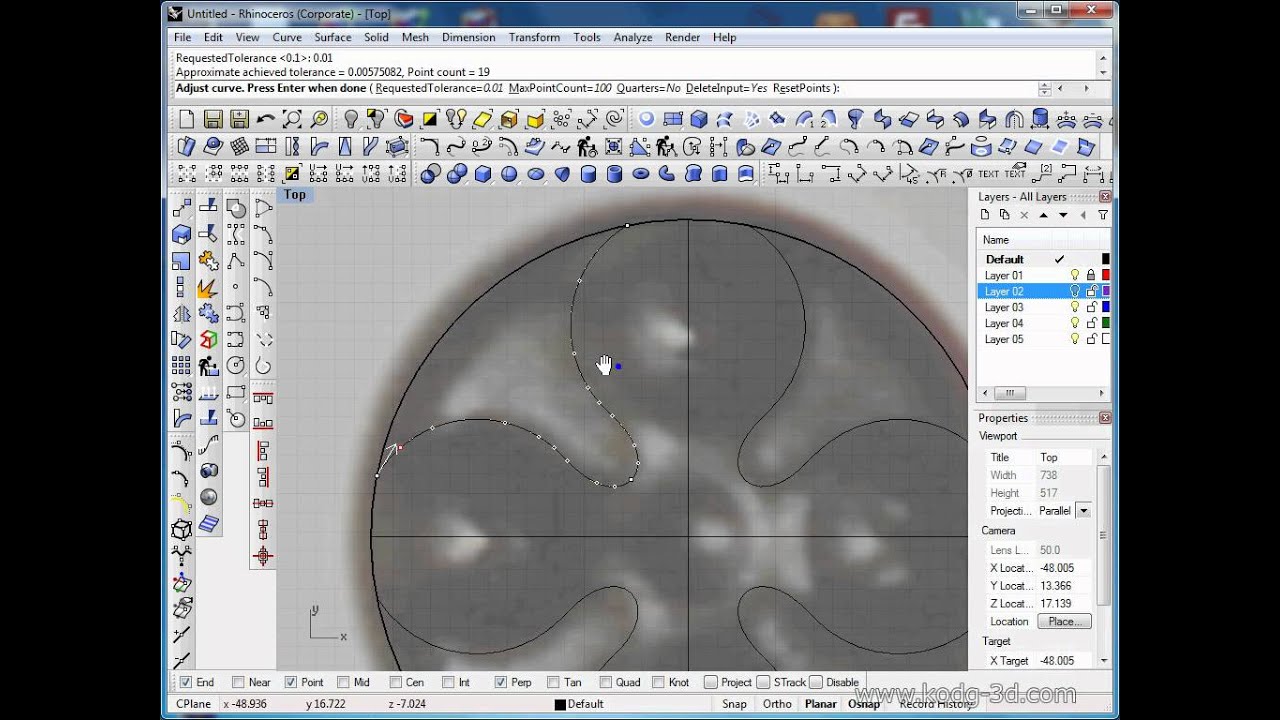The width and height of the screenshot is (1280, 720).
Task: Click Layer 03 blue color swatch
Action: [1106, 307]
